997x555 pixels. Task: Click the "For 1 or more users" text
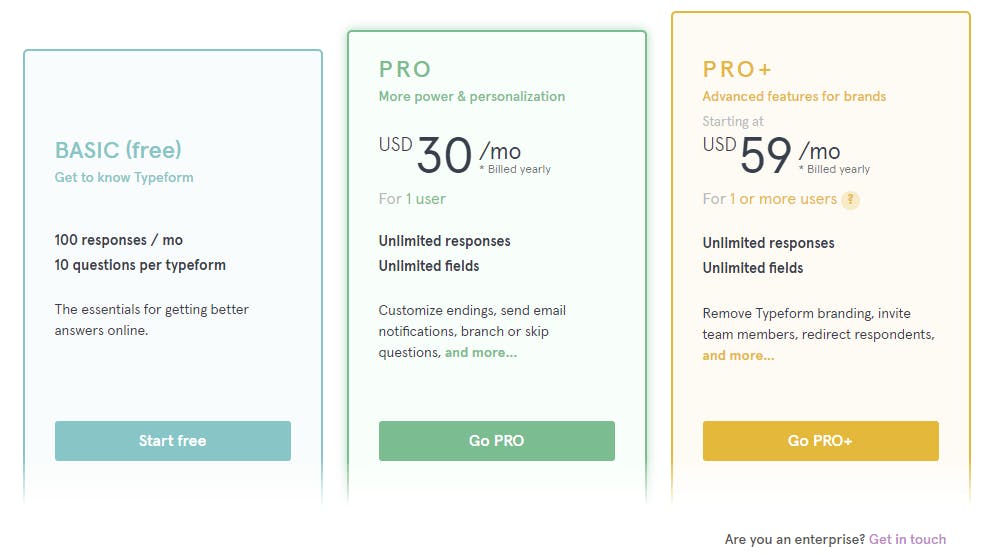[x=769, y=199]
